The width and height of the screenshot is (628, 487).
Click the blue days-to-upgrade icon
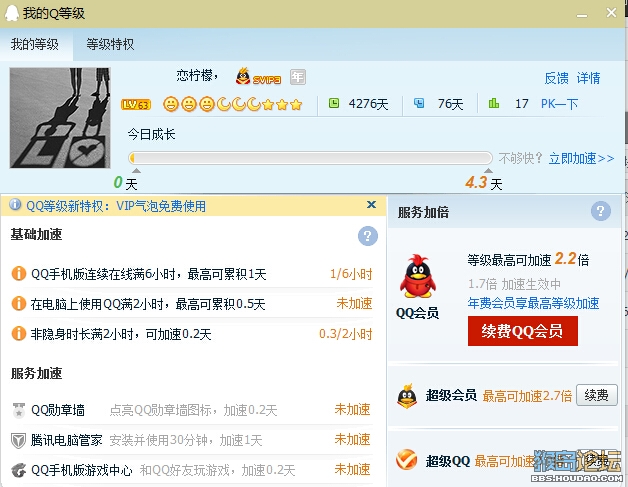coord(419,104)
